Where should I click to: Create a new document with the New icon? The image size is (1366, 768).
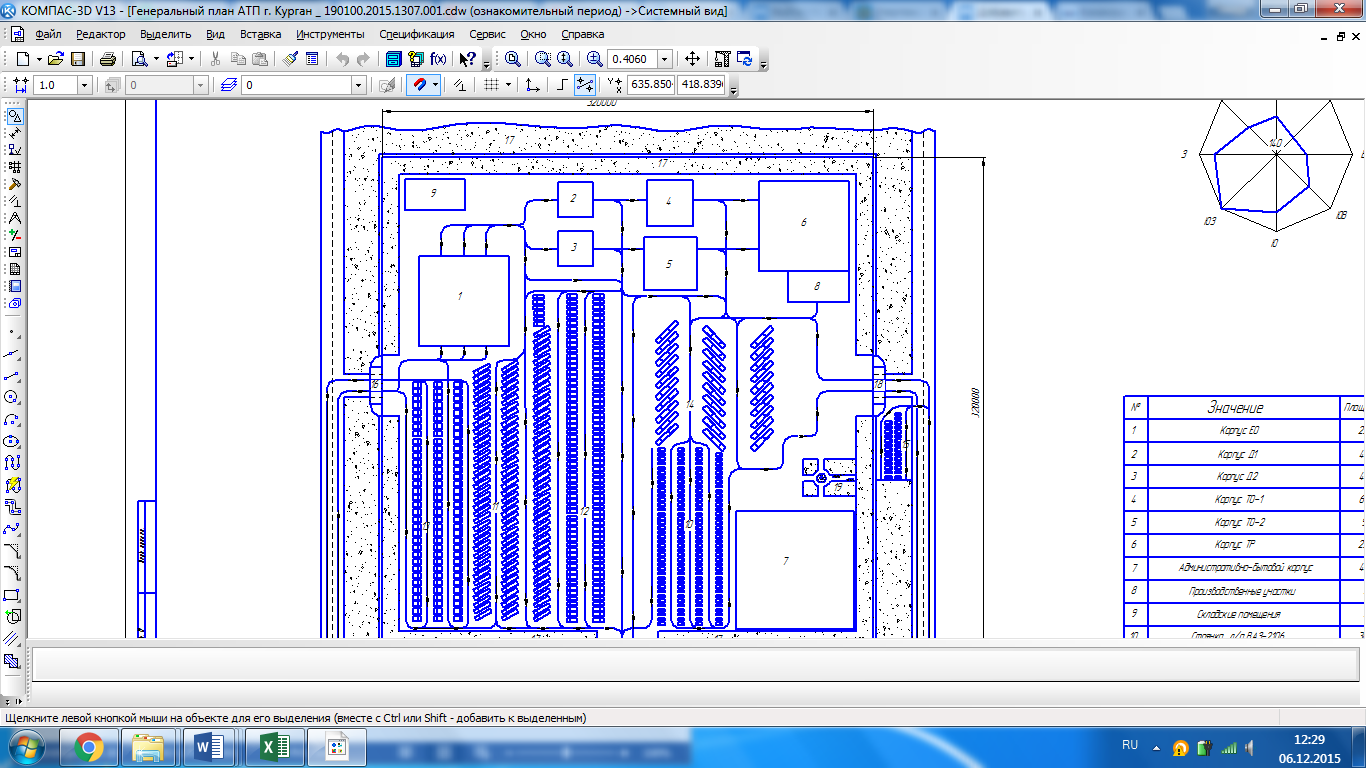click(x=22, y=59)
